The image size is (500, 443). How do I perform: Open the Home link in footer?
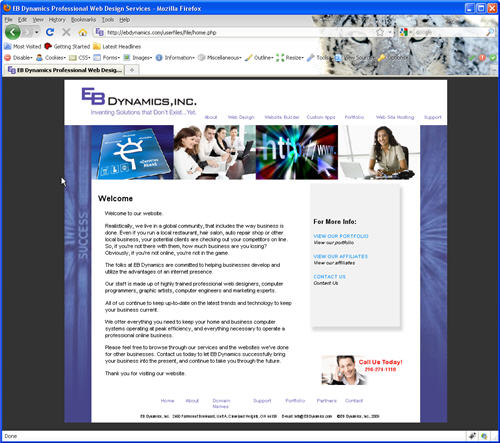[167, 401]
